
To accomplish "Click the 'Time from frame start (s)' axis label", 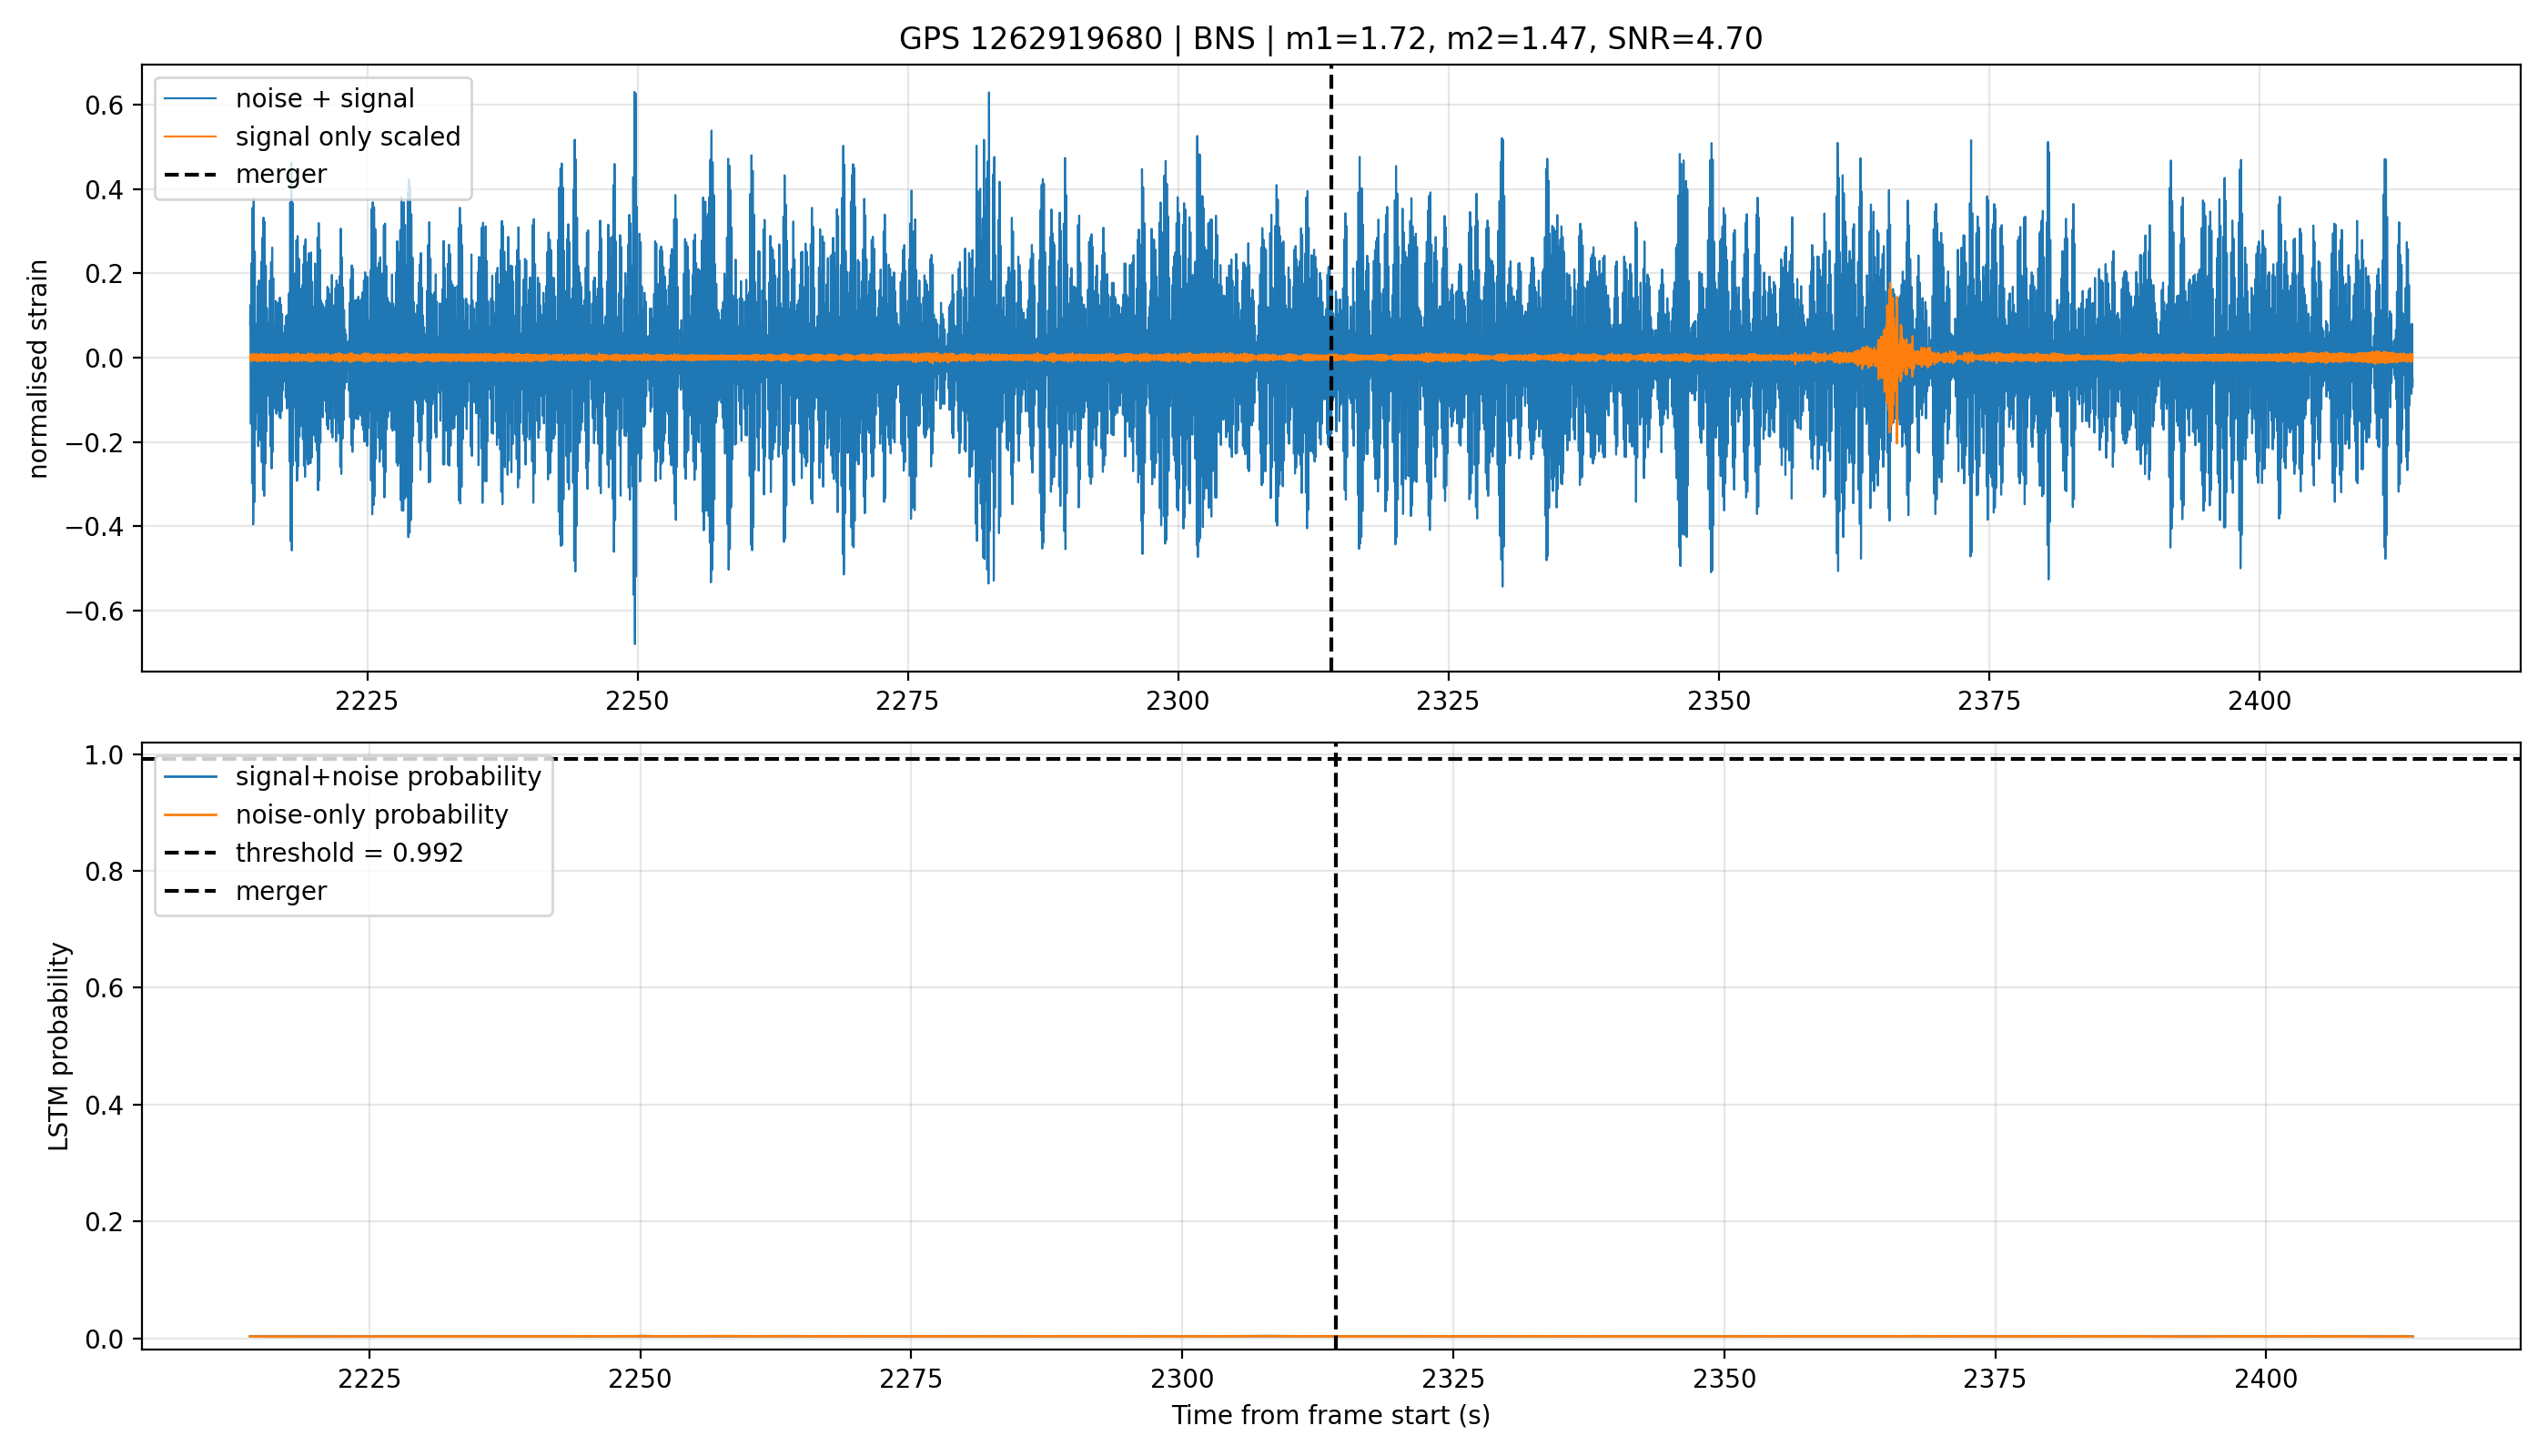I will [x=1330, y=1415].
